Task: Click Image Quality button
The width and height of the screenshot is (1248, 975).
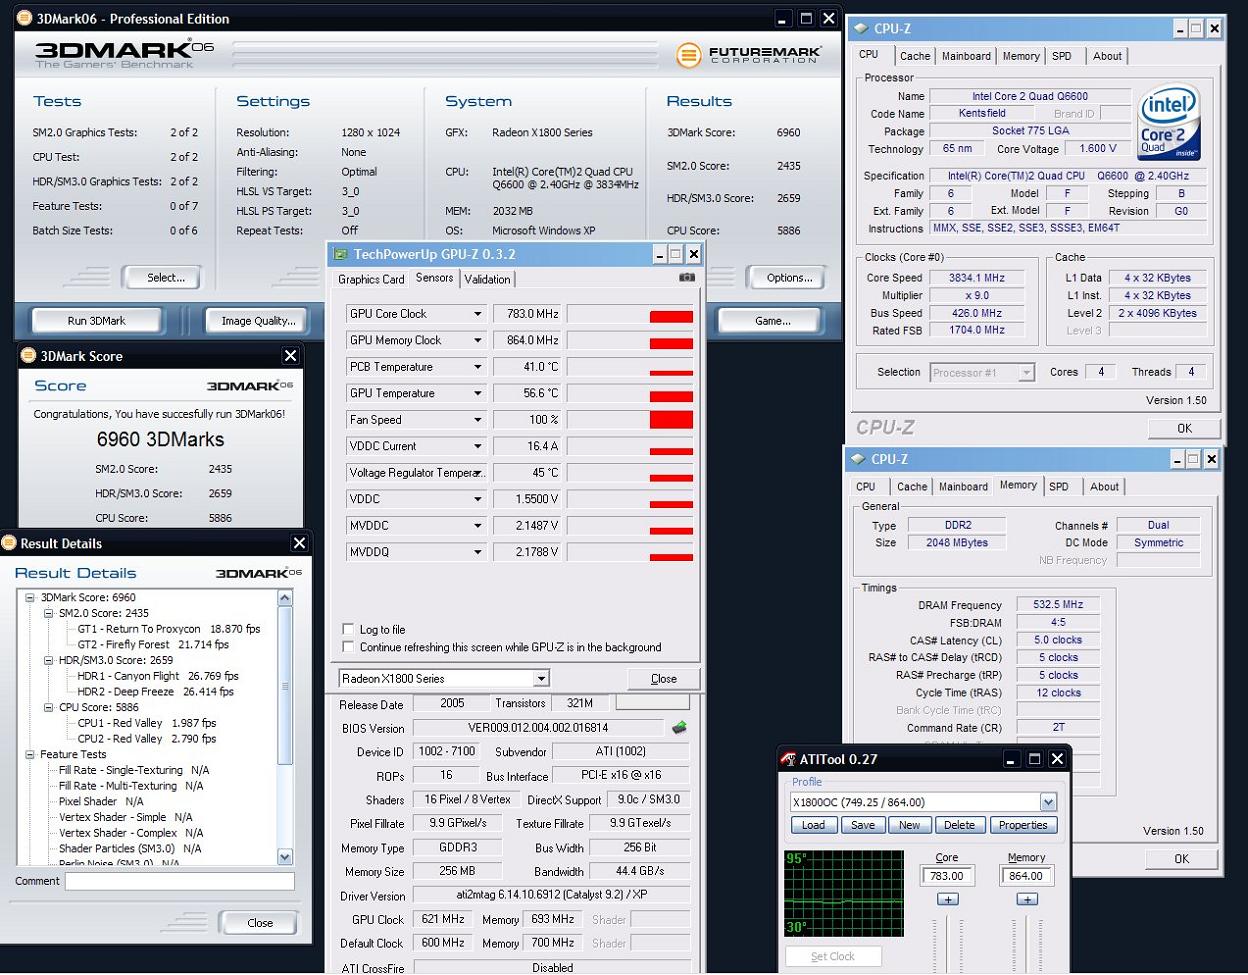Action: (x=258, y=320)
